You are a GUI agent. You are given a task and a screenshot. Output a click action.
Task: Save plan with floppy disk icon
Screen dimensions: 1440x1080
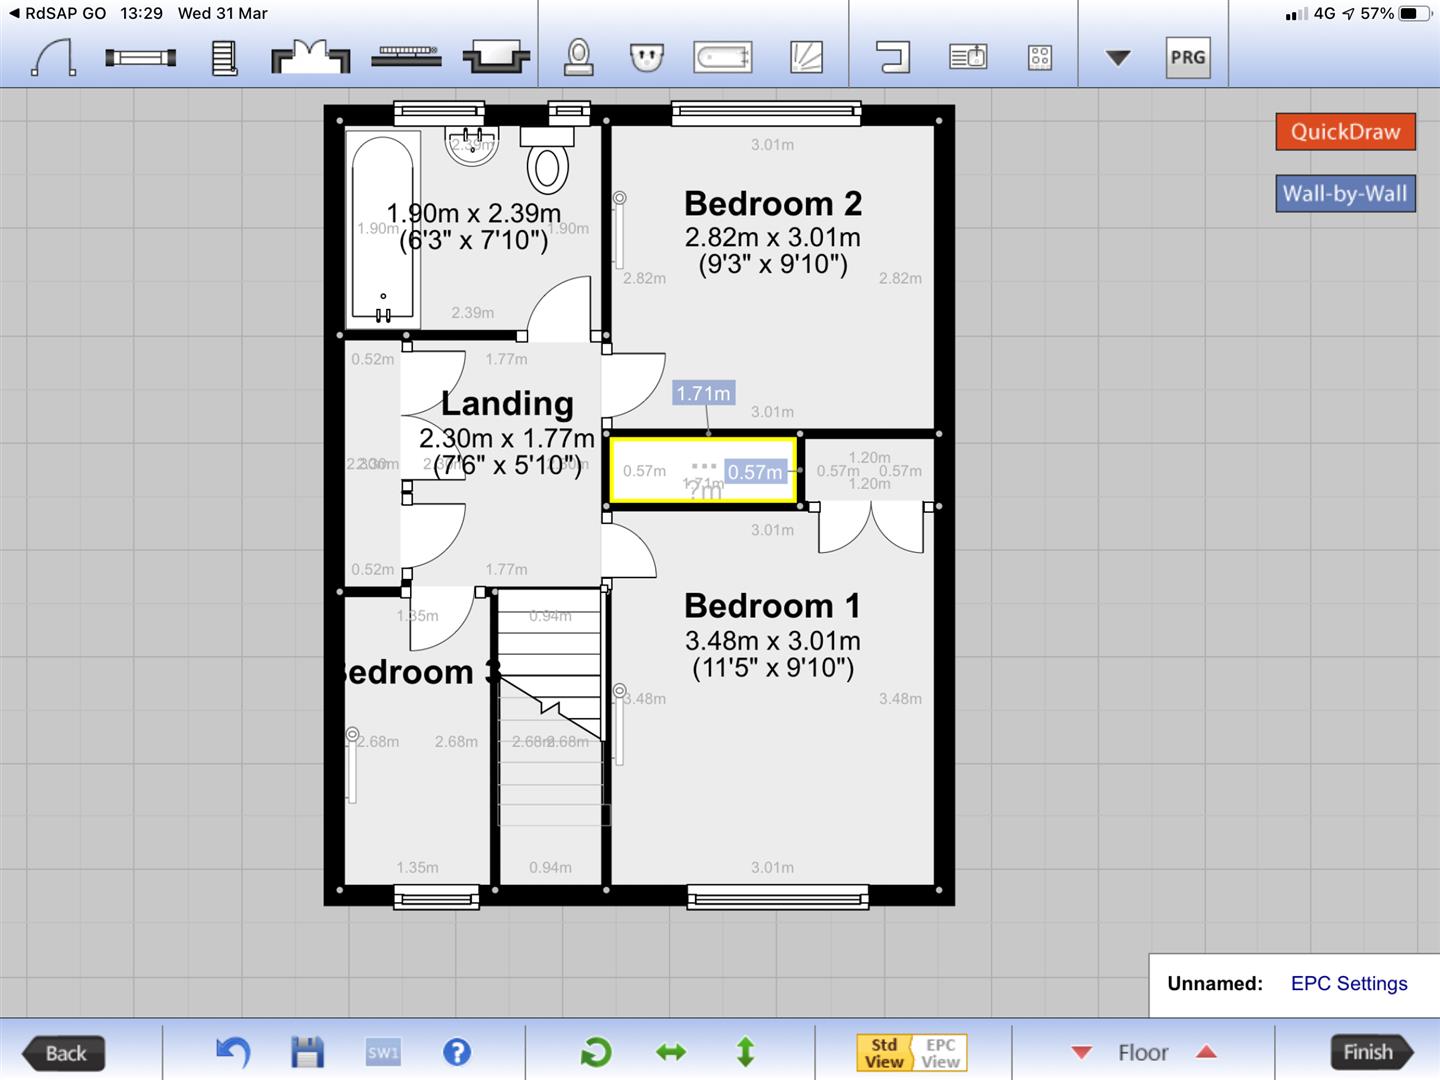point(307,1052)
